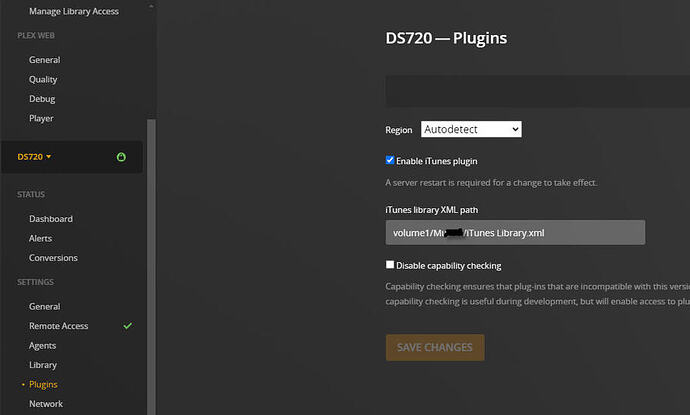690x415 pixels.
Task: Click the 'STATUS' section header
Action: [31, 195]
